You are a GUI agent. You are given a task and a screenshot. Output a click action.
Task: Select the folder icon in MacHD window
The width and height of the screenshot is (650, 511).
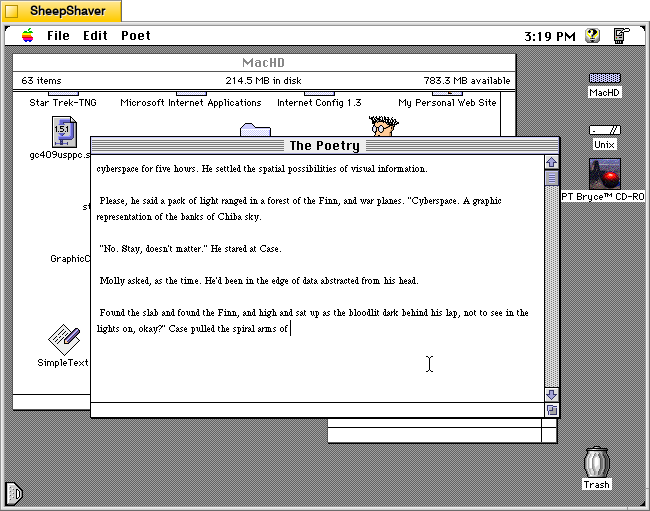[x=255, y=129]
